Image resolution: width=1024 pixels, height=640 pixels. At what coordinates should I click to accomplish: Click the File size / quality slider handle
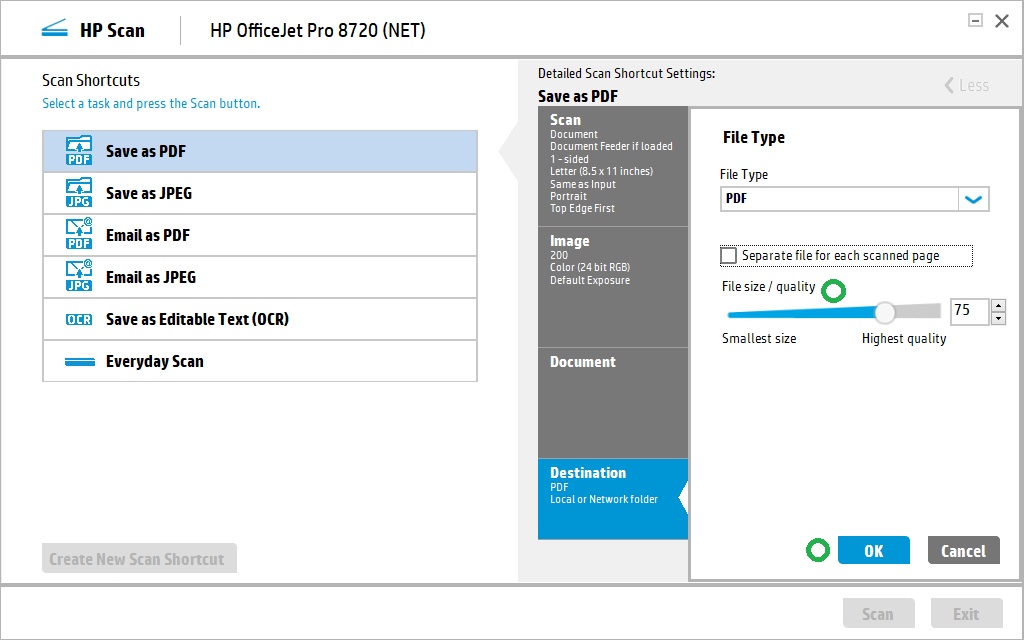tap(885, 313)
